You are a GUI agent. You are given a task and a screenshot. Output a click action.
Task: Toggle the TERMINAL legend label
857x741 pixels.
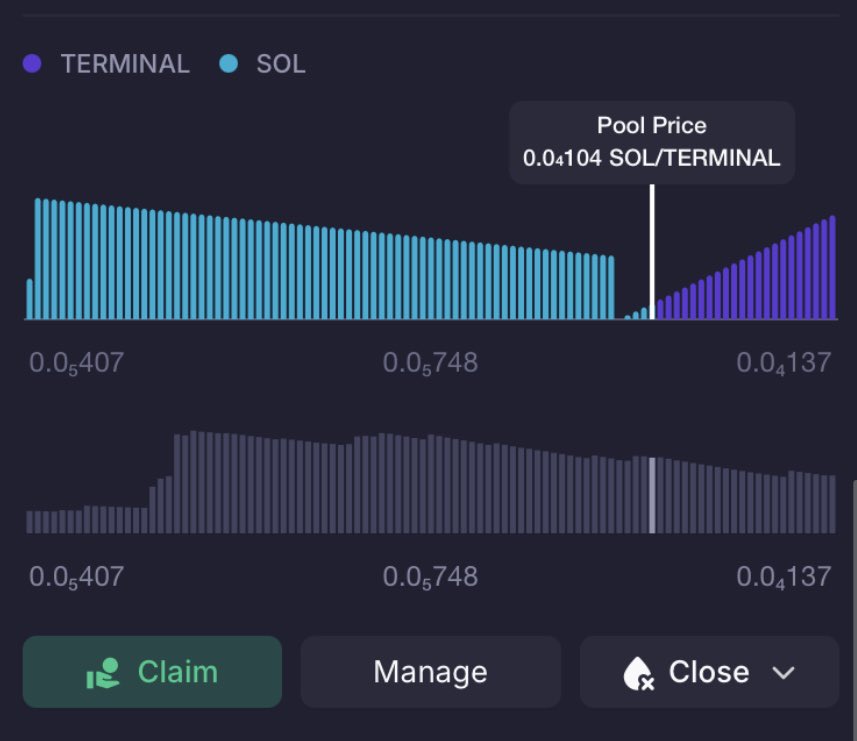pyautogui.click(x=125, y=64)
